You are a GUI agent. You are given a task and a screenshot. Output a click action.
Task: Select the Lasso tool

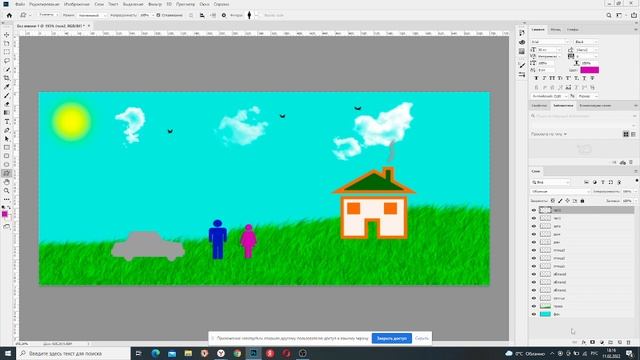pyautogui.click(x=7, y=61)
